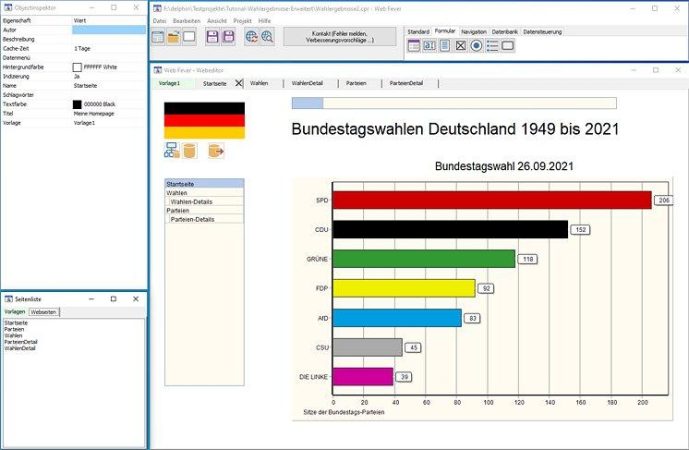Select Parteien-Details in the navigation menu
Image resolution: width=689 pixels, height=450 pixels.
[192, 219]
